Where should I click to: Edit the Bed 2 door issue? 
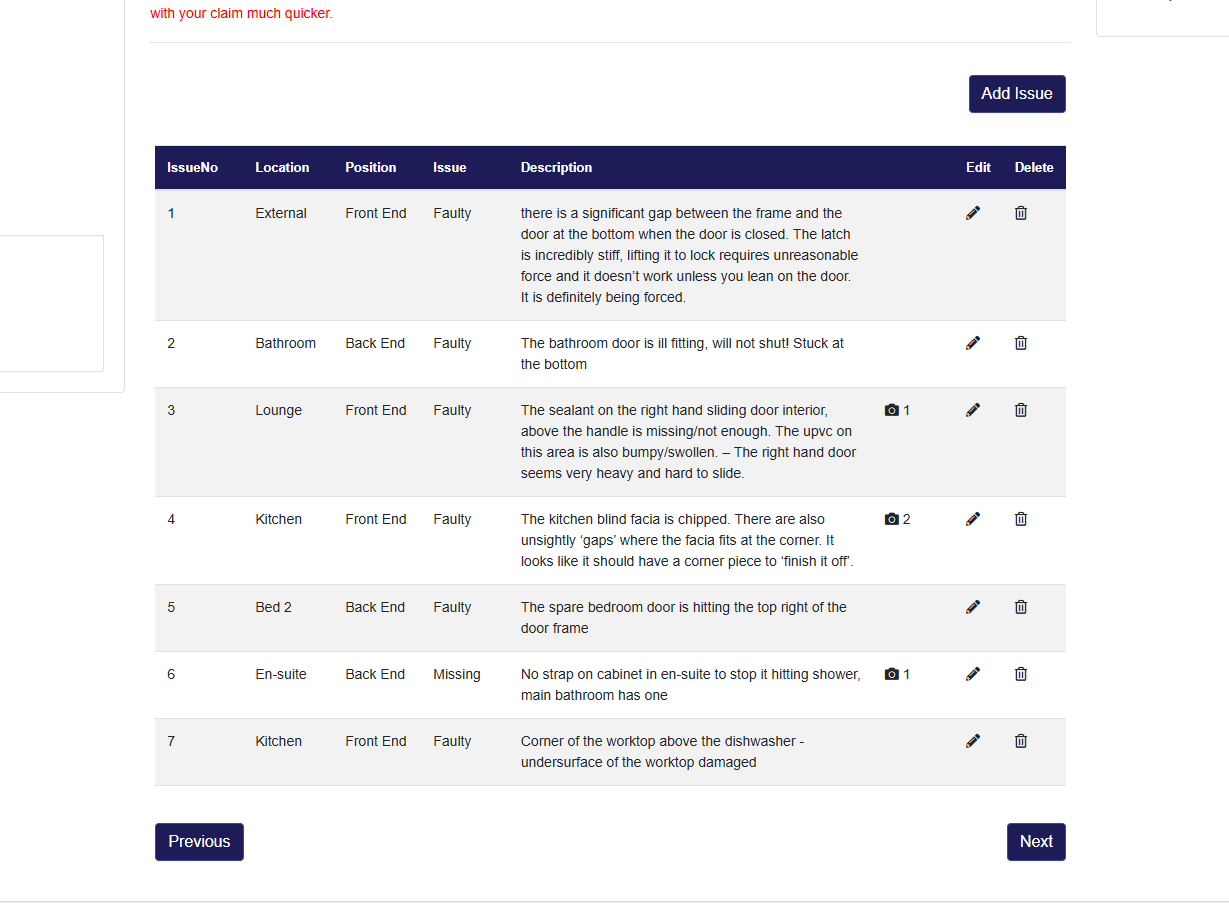[x=973, y=607]
